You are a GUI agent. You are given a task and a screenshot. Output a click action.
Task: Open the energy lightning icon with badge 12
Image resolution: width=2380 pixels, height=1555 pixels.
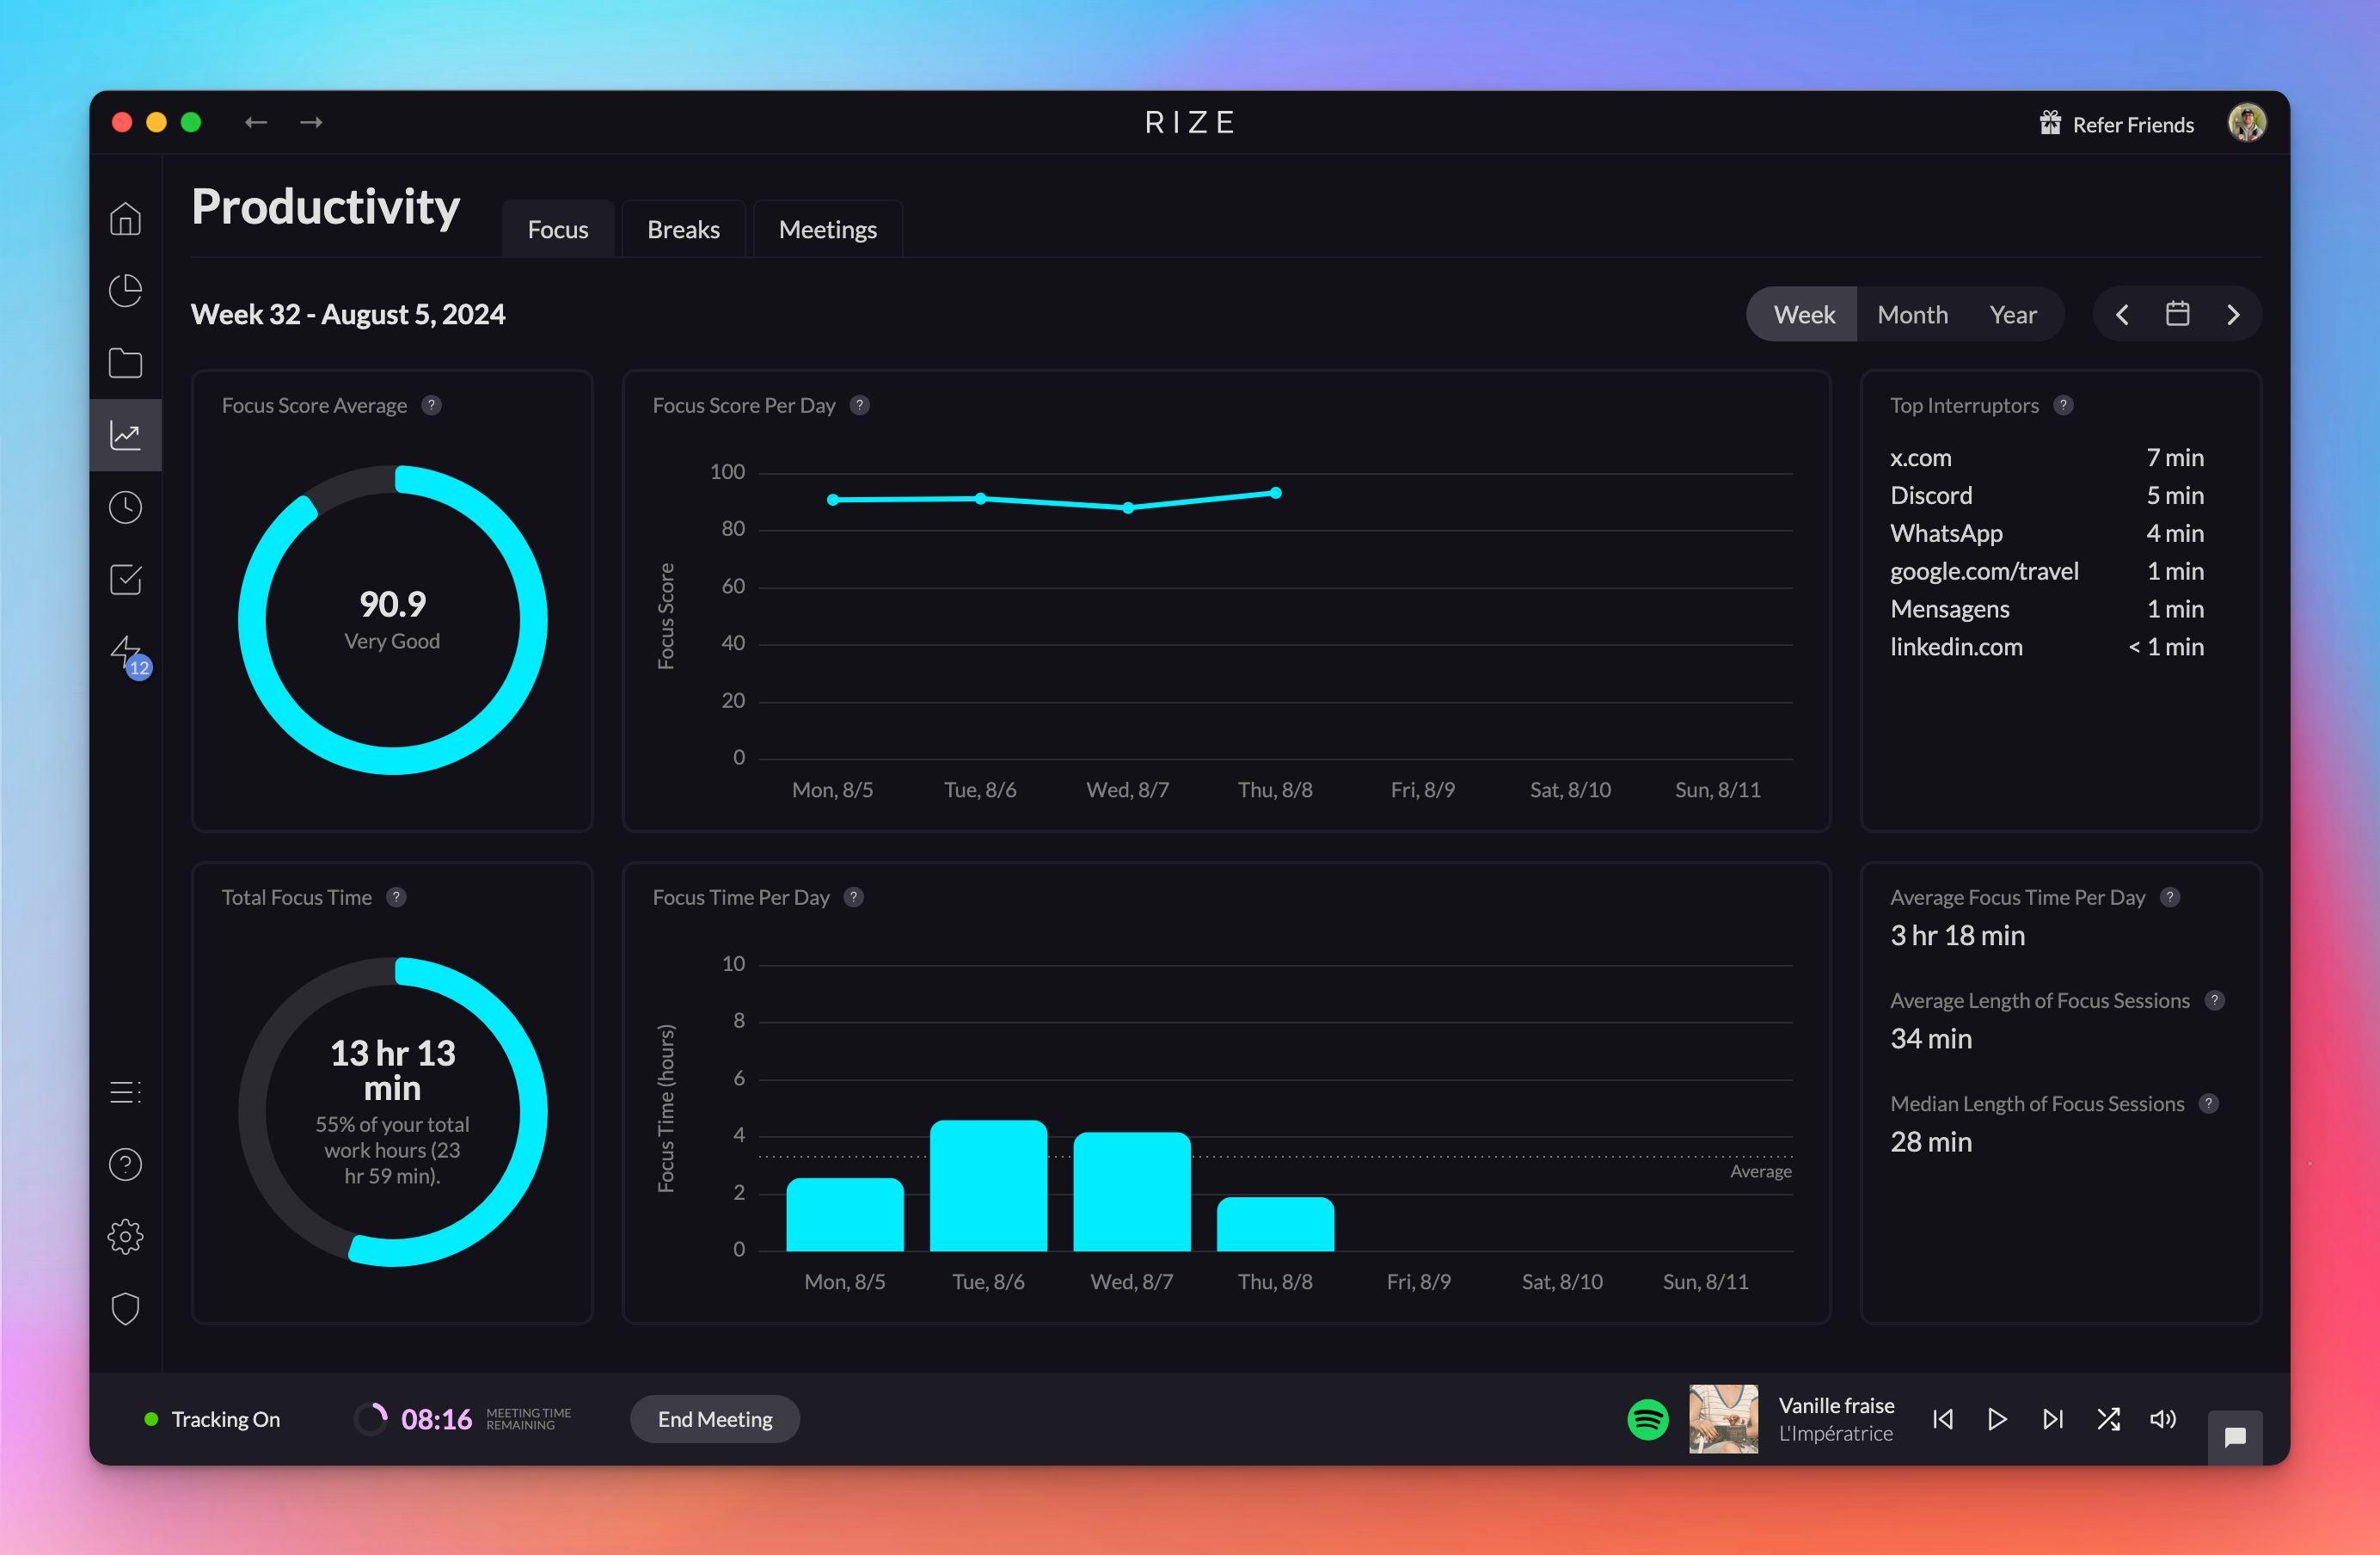click(x=125, y=653)
